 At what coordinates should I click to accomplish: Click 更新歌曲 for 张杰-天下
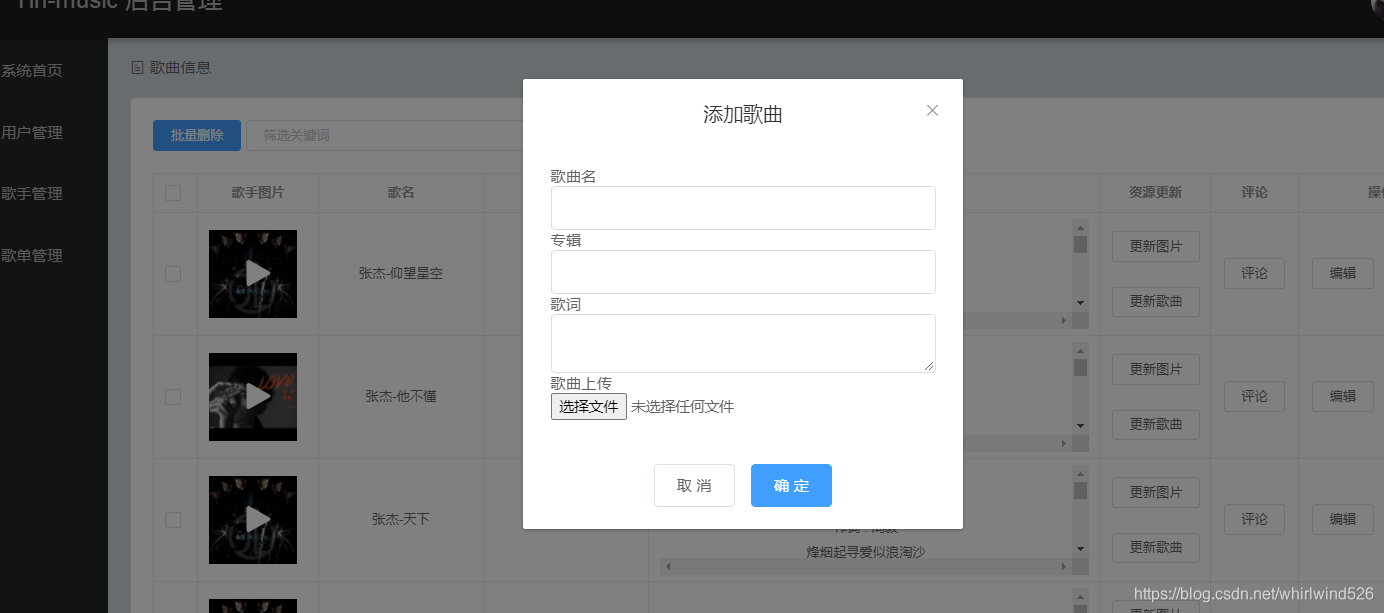click(x=1156, y=547)
